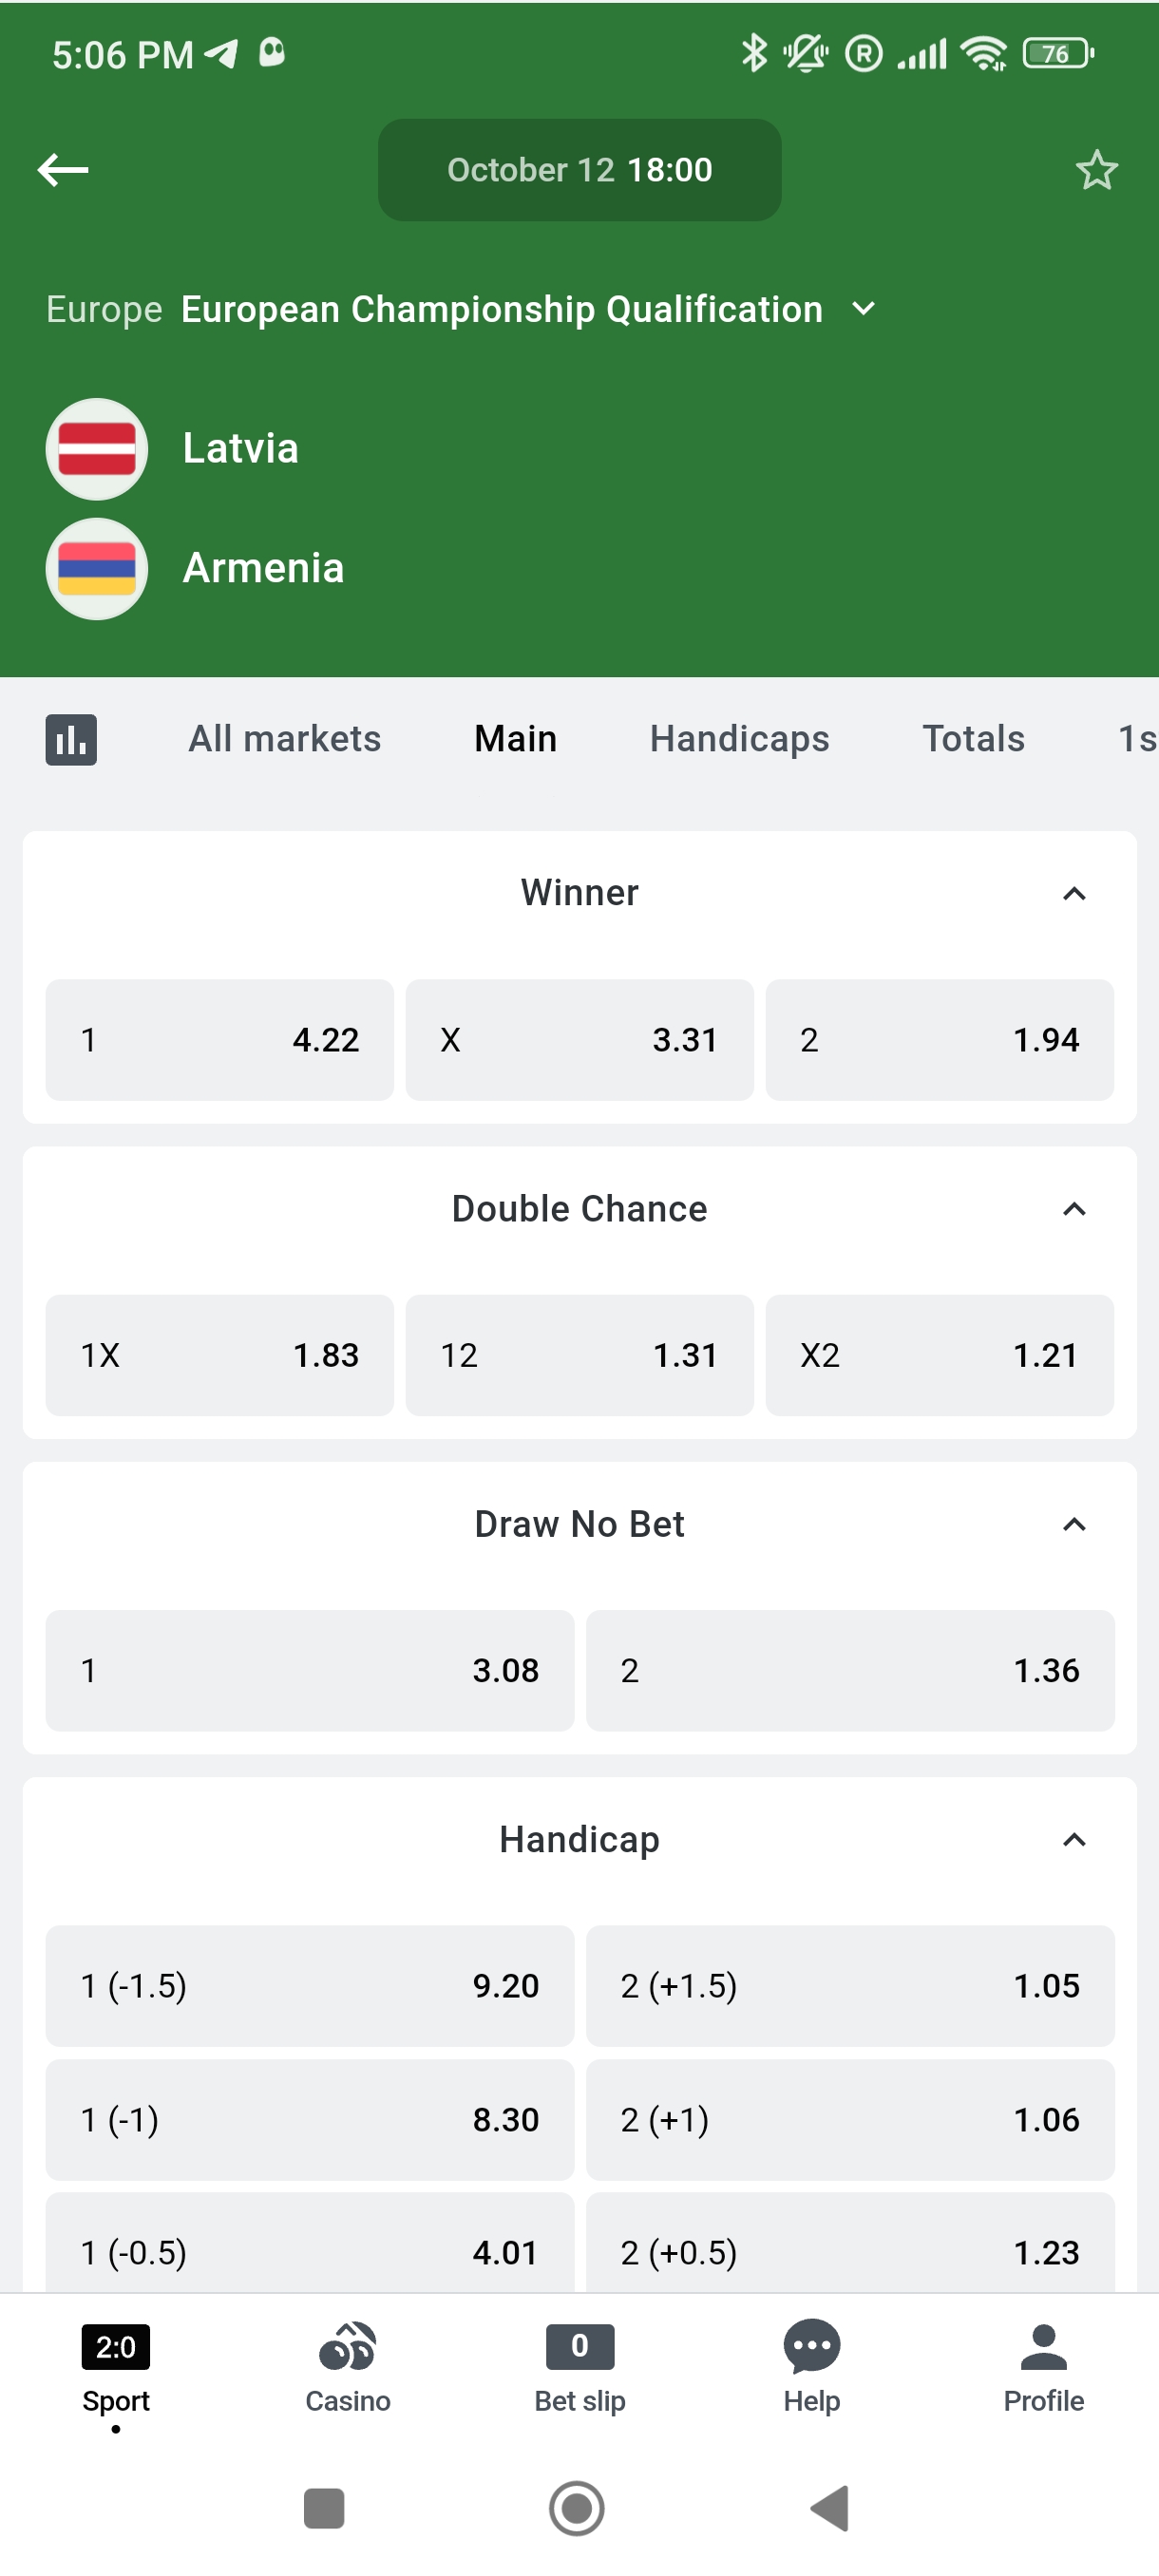The width and height of the screenshot is (1159, 2576).
Task: Tap the Sport 2:0 icon
Action: coord(116,2367)
